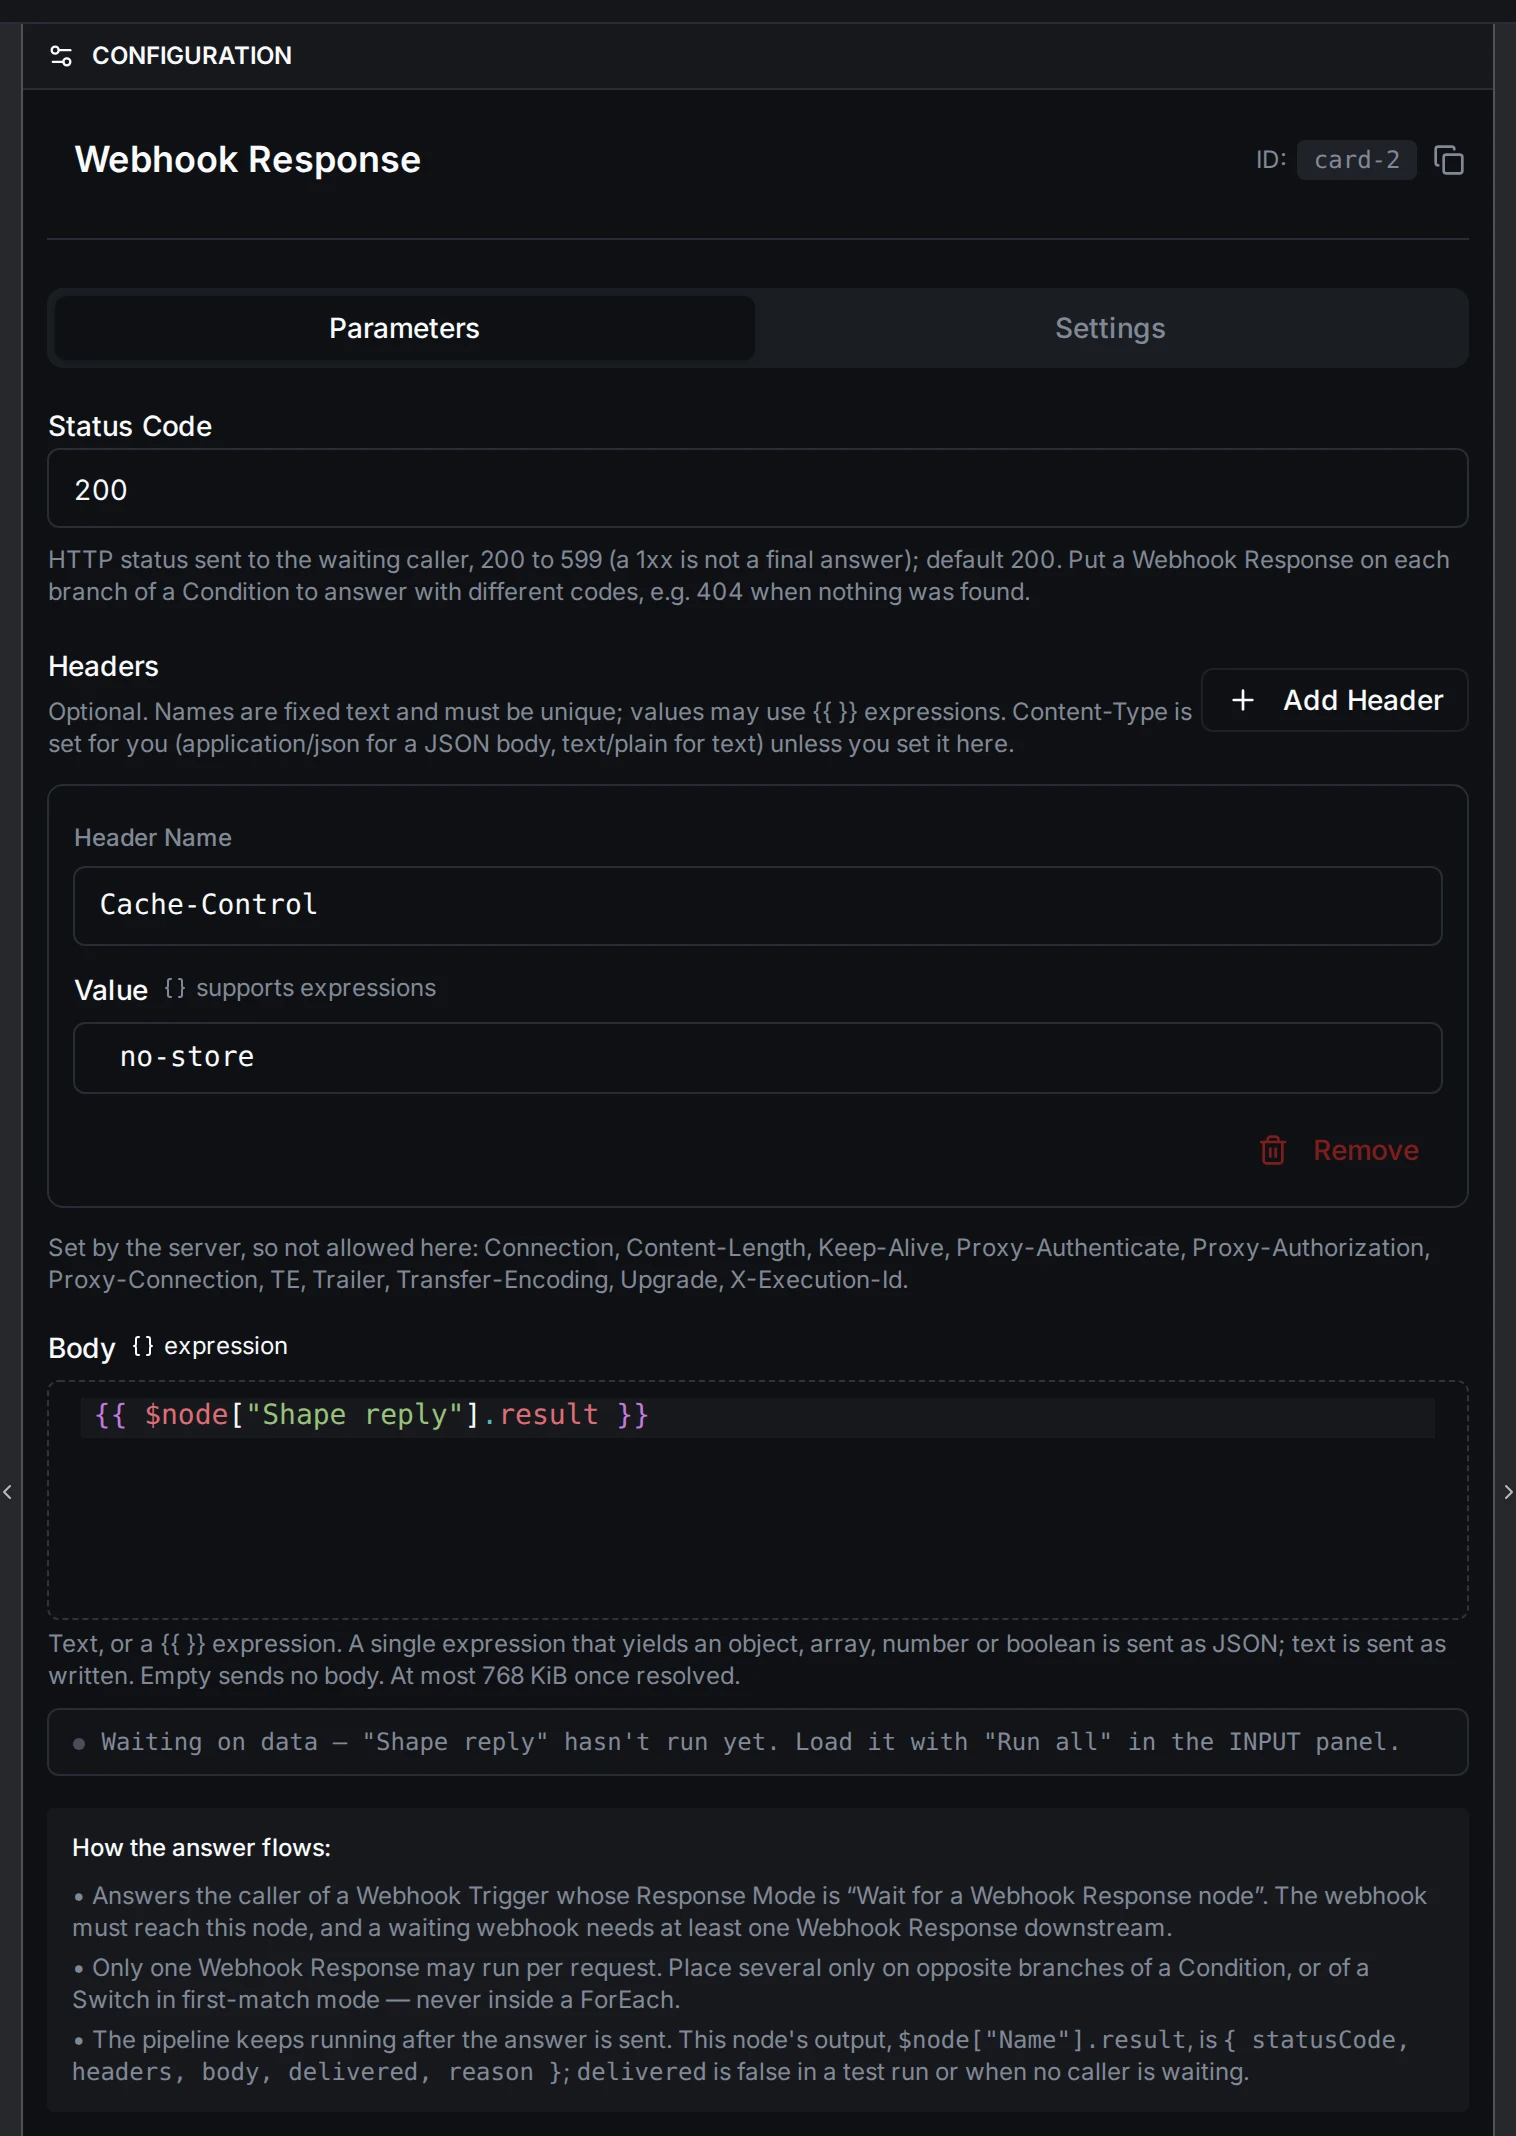The image size is (1516, 2136).
Task: Click the CONFIGURATION panel heading
Action: click(x=192, y=56)
